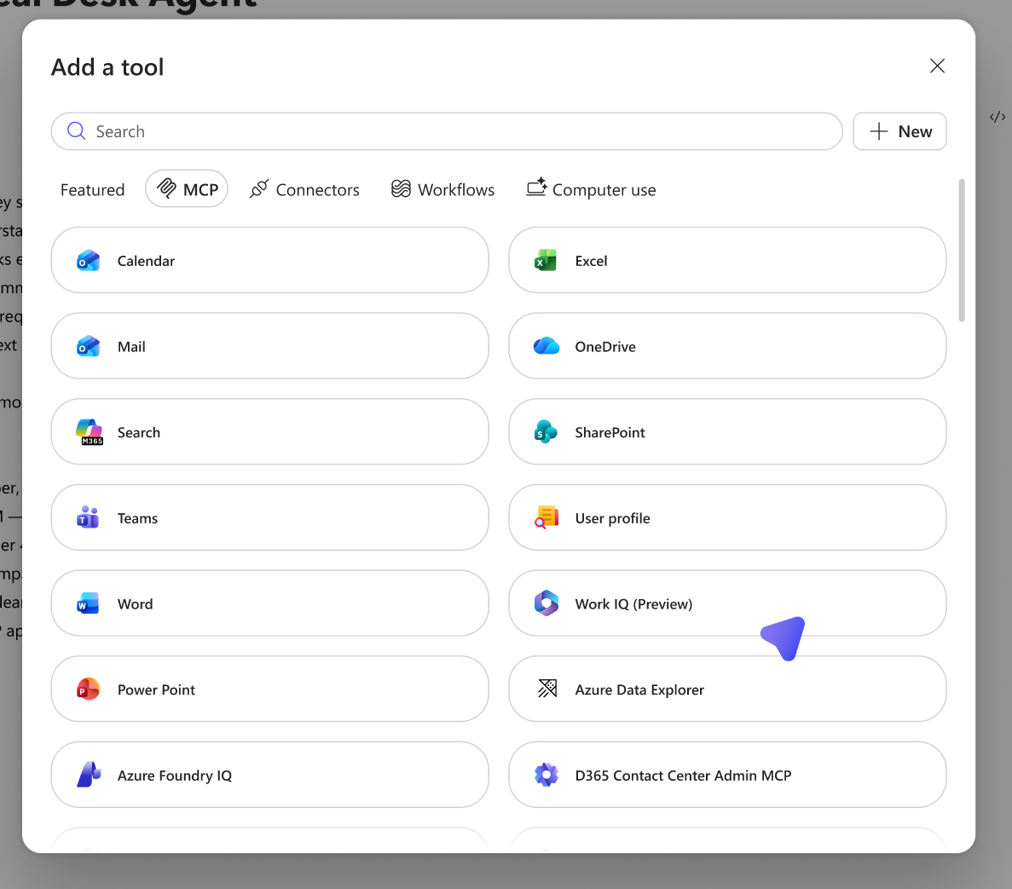Select the Word tool label
Screen dimensions: 1012x889
(135, 604)
